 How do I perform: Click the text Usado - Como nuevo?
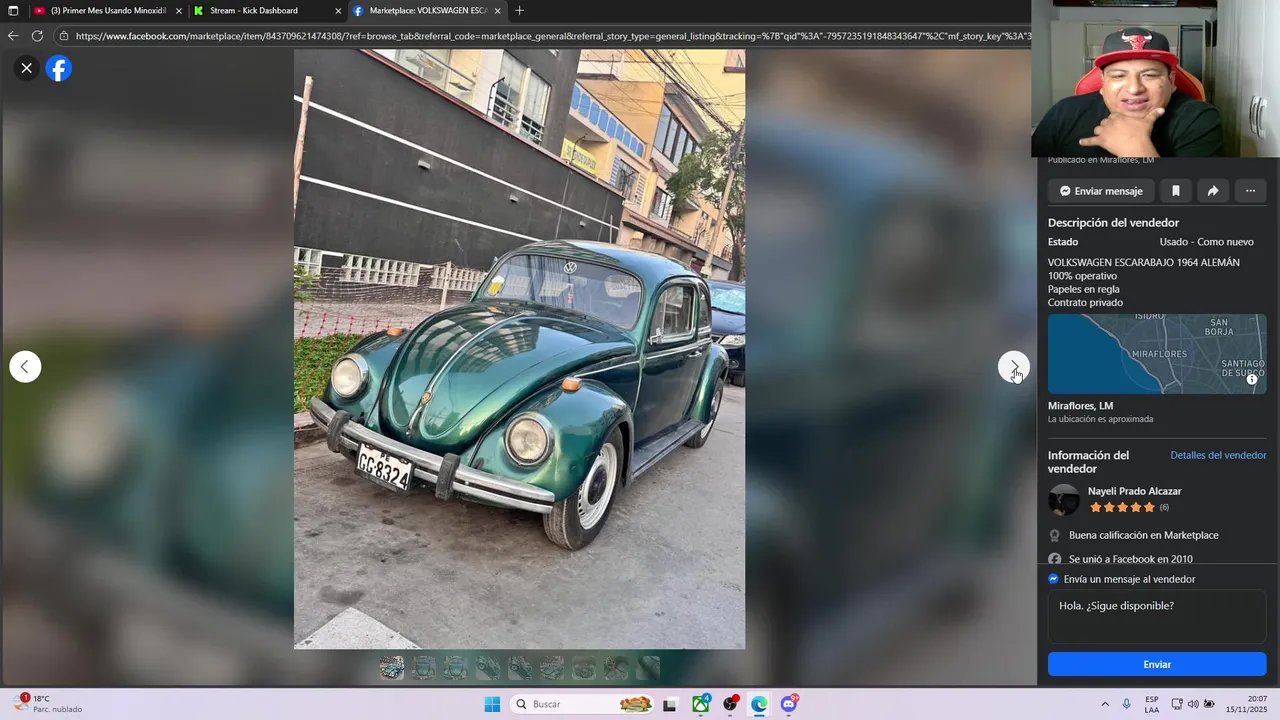click(1206, 241)
